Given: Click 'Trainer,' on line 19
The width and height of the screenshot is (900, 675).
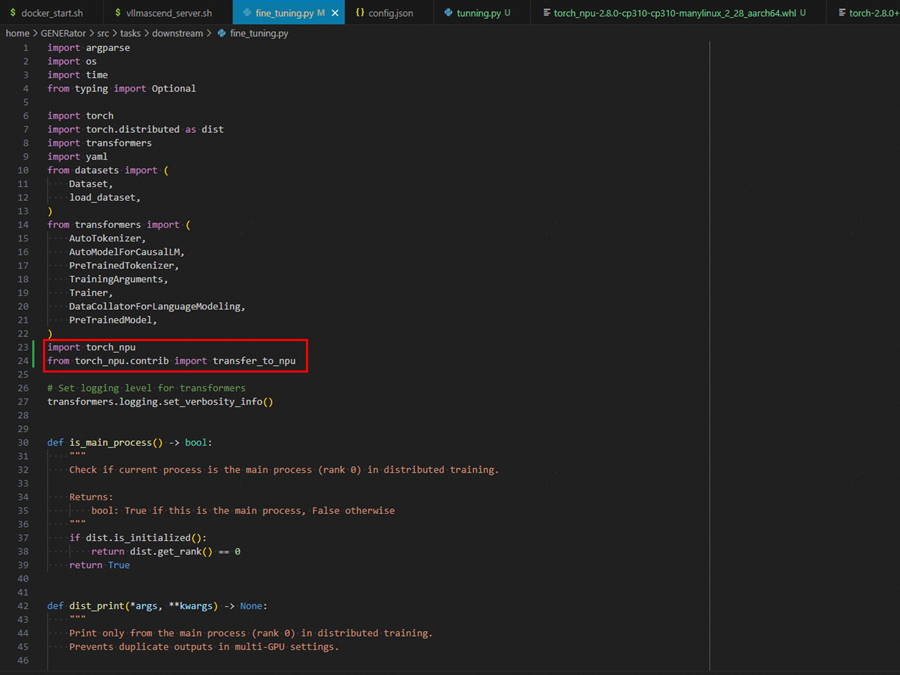Looking at the screenshot, I should [91, 293].
